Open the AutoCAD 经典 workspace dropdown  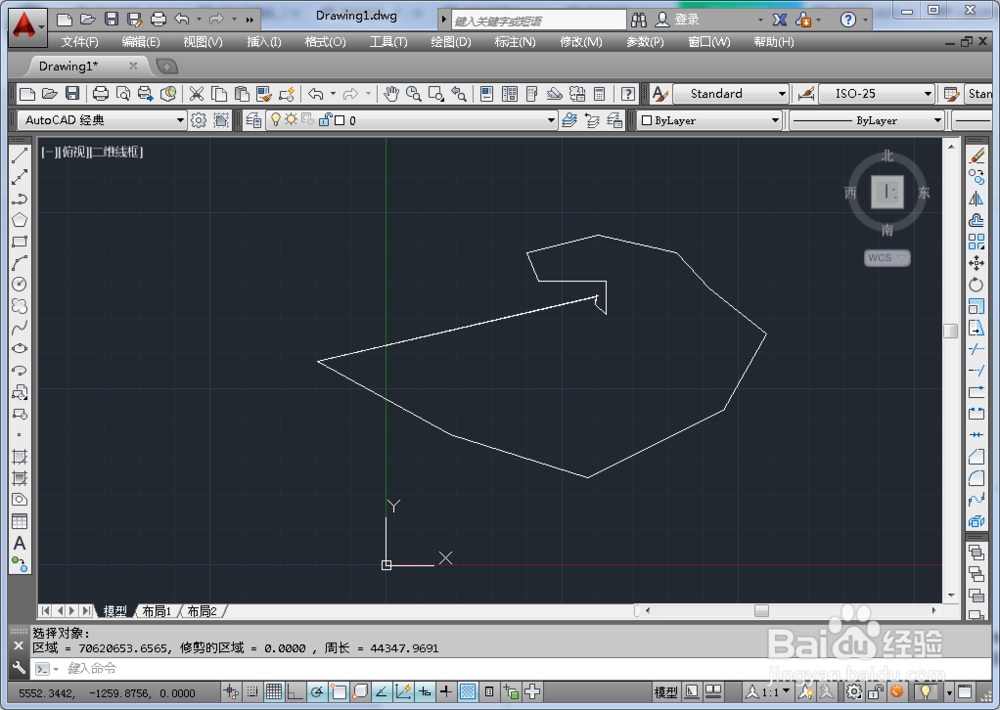[x=102, y=120]
